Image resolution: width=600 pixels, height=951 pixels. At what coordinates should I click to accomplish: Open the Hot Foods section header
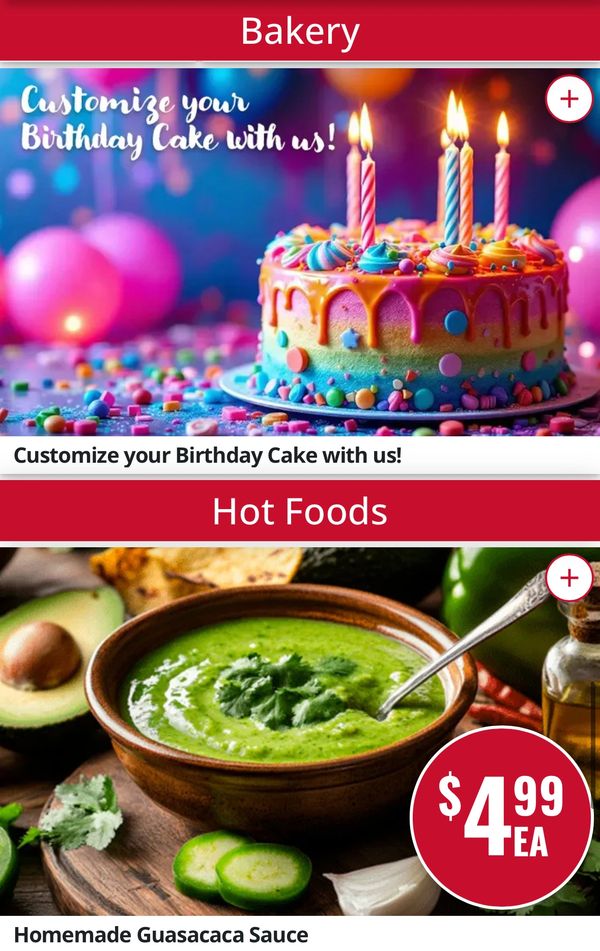(300, 511)
